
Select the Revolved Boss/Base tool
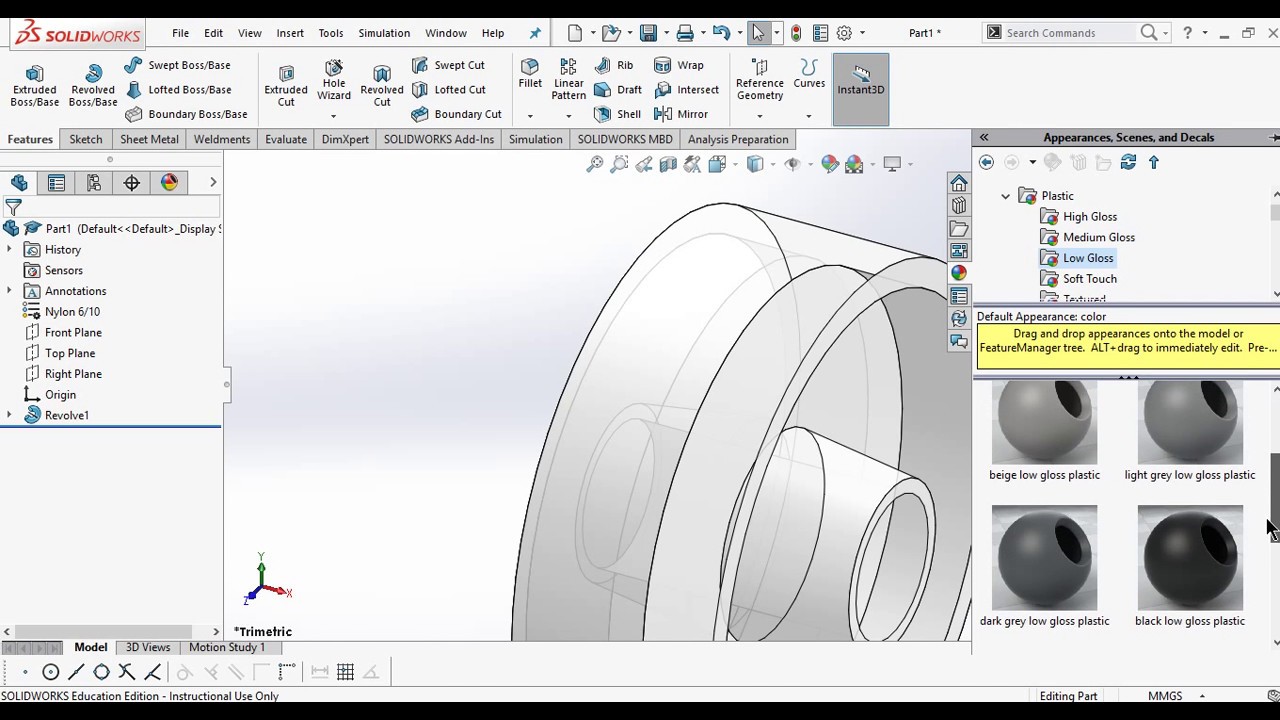click(x=93, y=86)
